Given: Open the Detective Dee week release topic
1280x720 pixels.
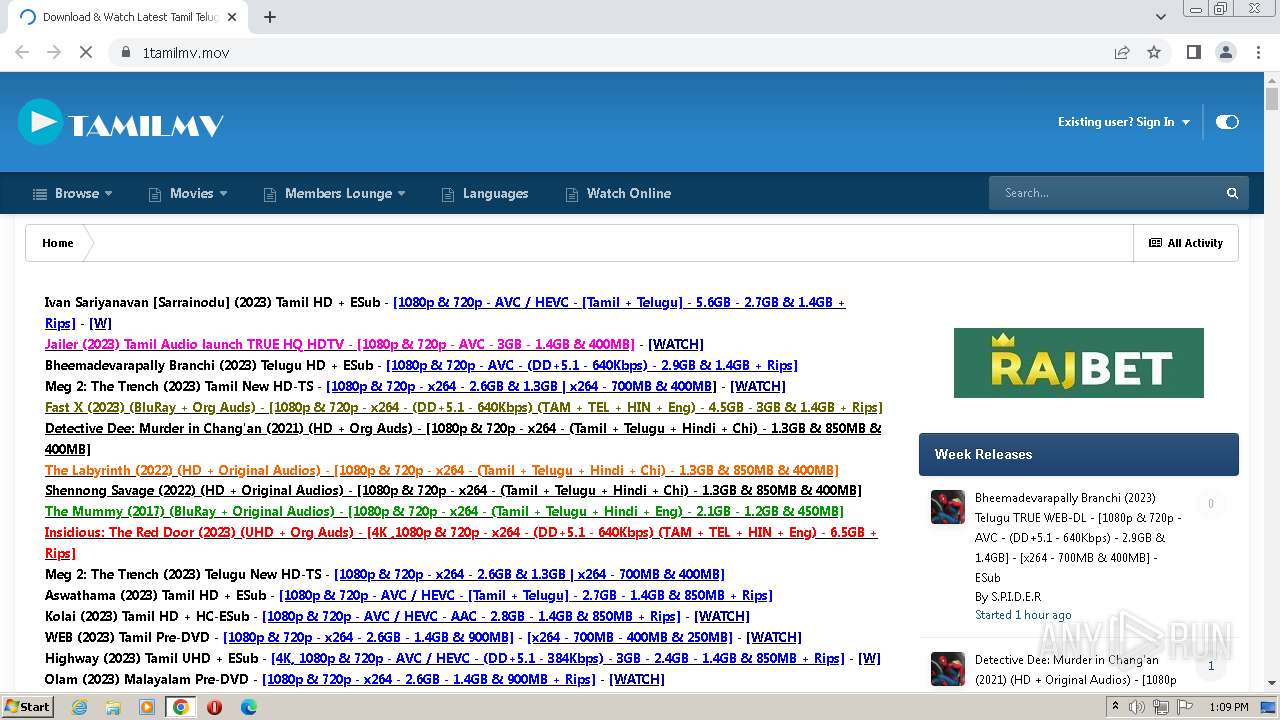Looking at the screenshot, I should (x=1075, y=669).
